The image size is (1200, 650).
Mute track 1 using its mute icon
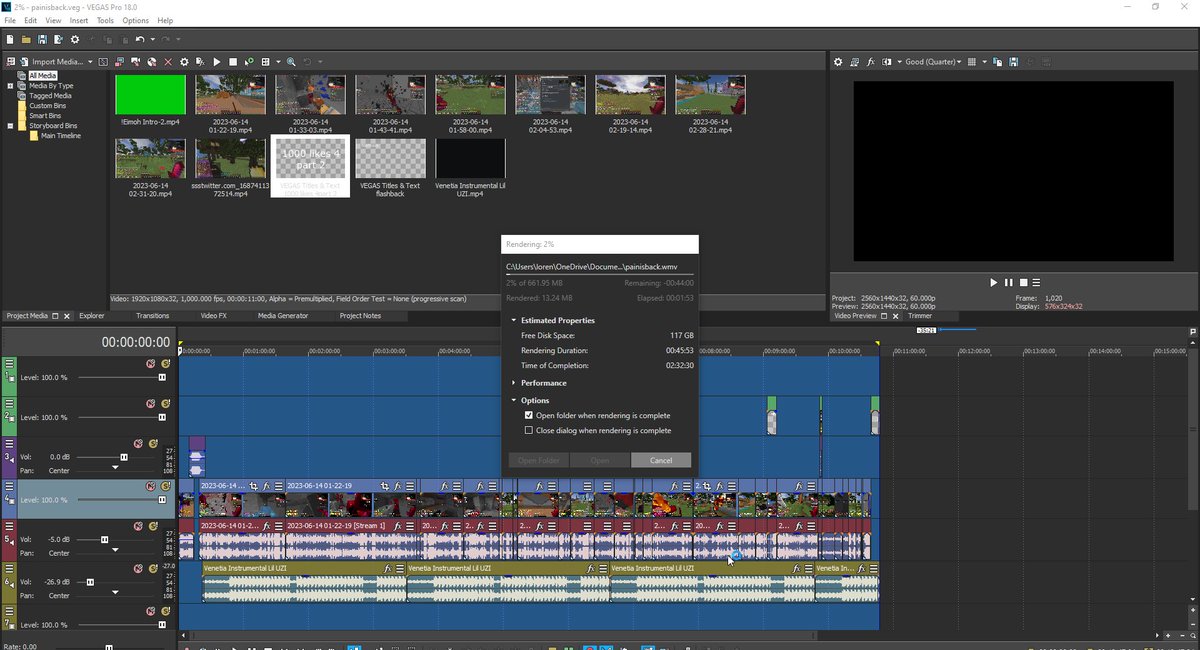coord(151,363)
